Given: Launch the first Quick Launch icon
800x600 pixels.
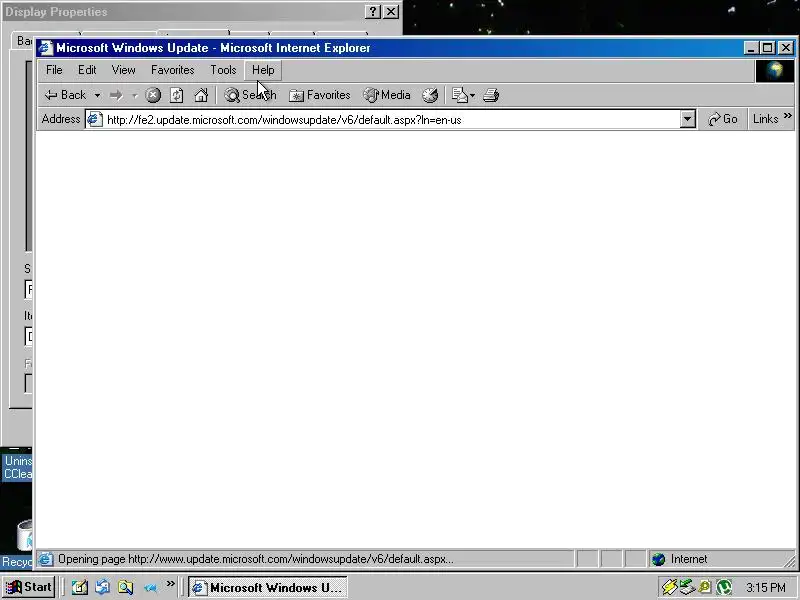Looking at the screenshot, I should (80, 588).
